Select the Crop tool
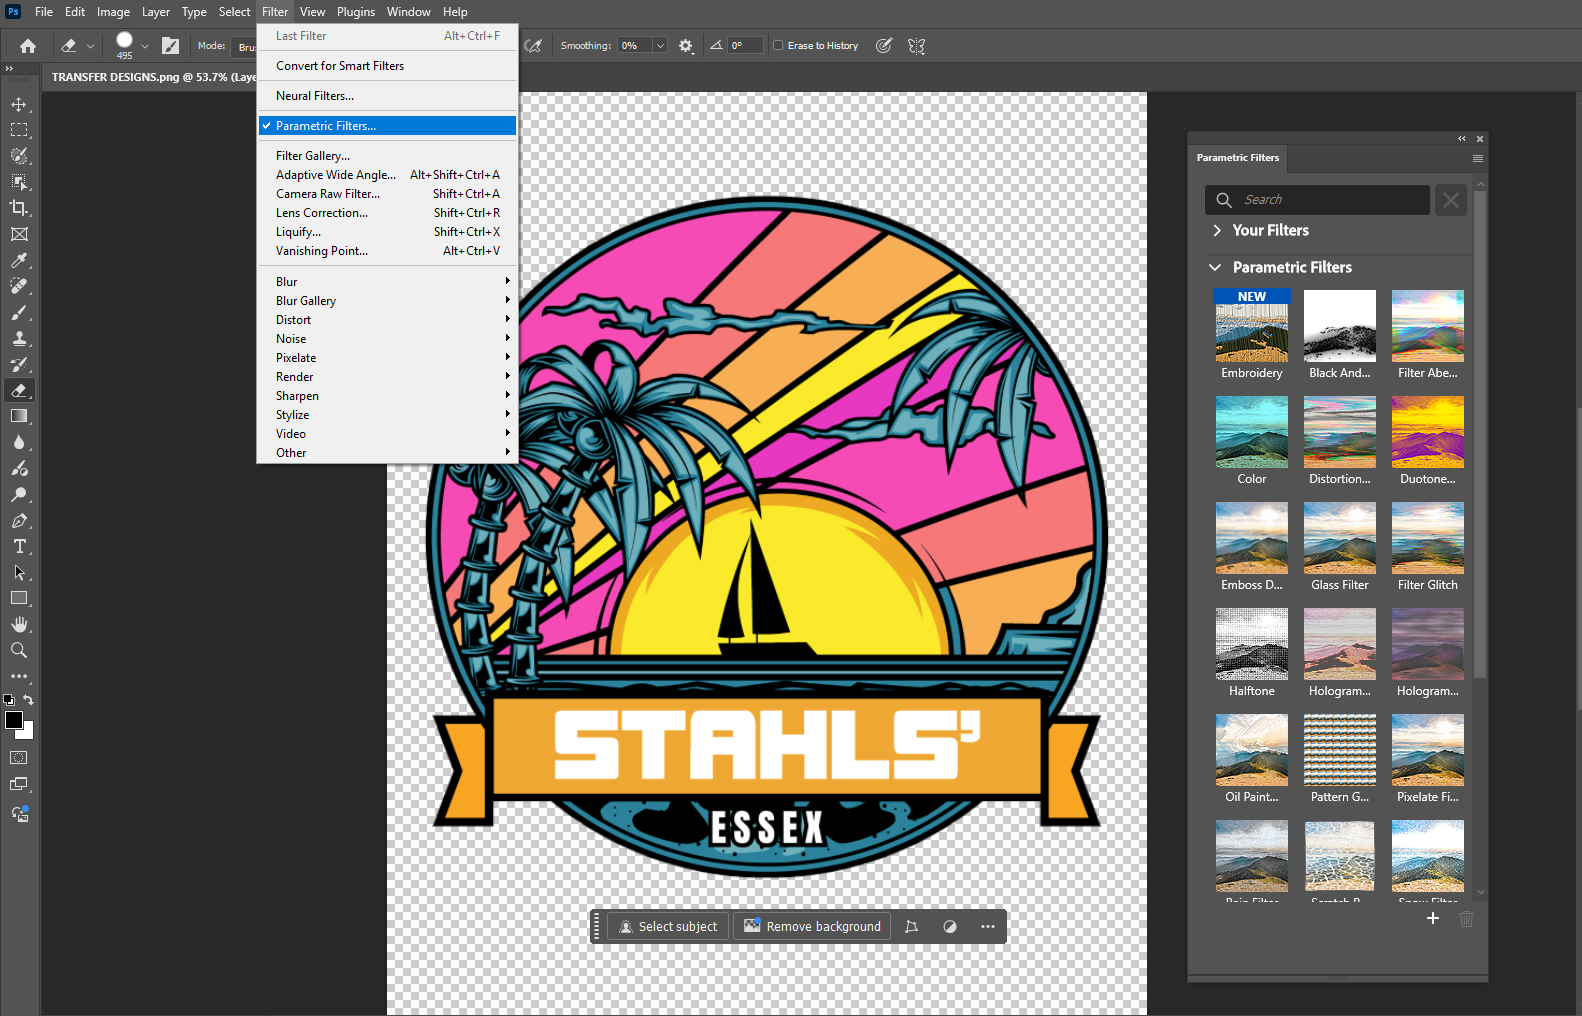 19,208
